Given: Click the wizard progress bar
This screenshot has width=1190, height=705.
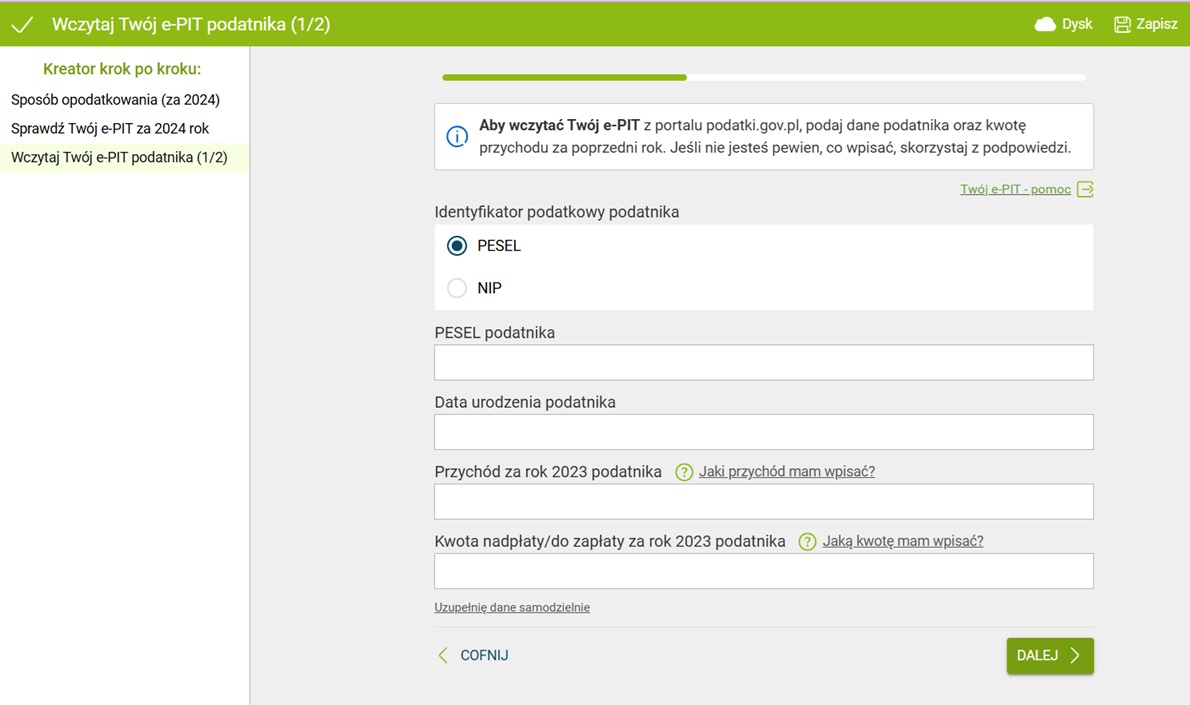Looking at the screenshot, I should (x=764, y=77).
